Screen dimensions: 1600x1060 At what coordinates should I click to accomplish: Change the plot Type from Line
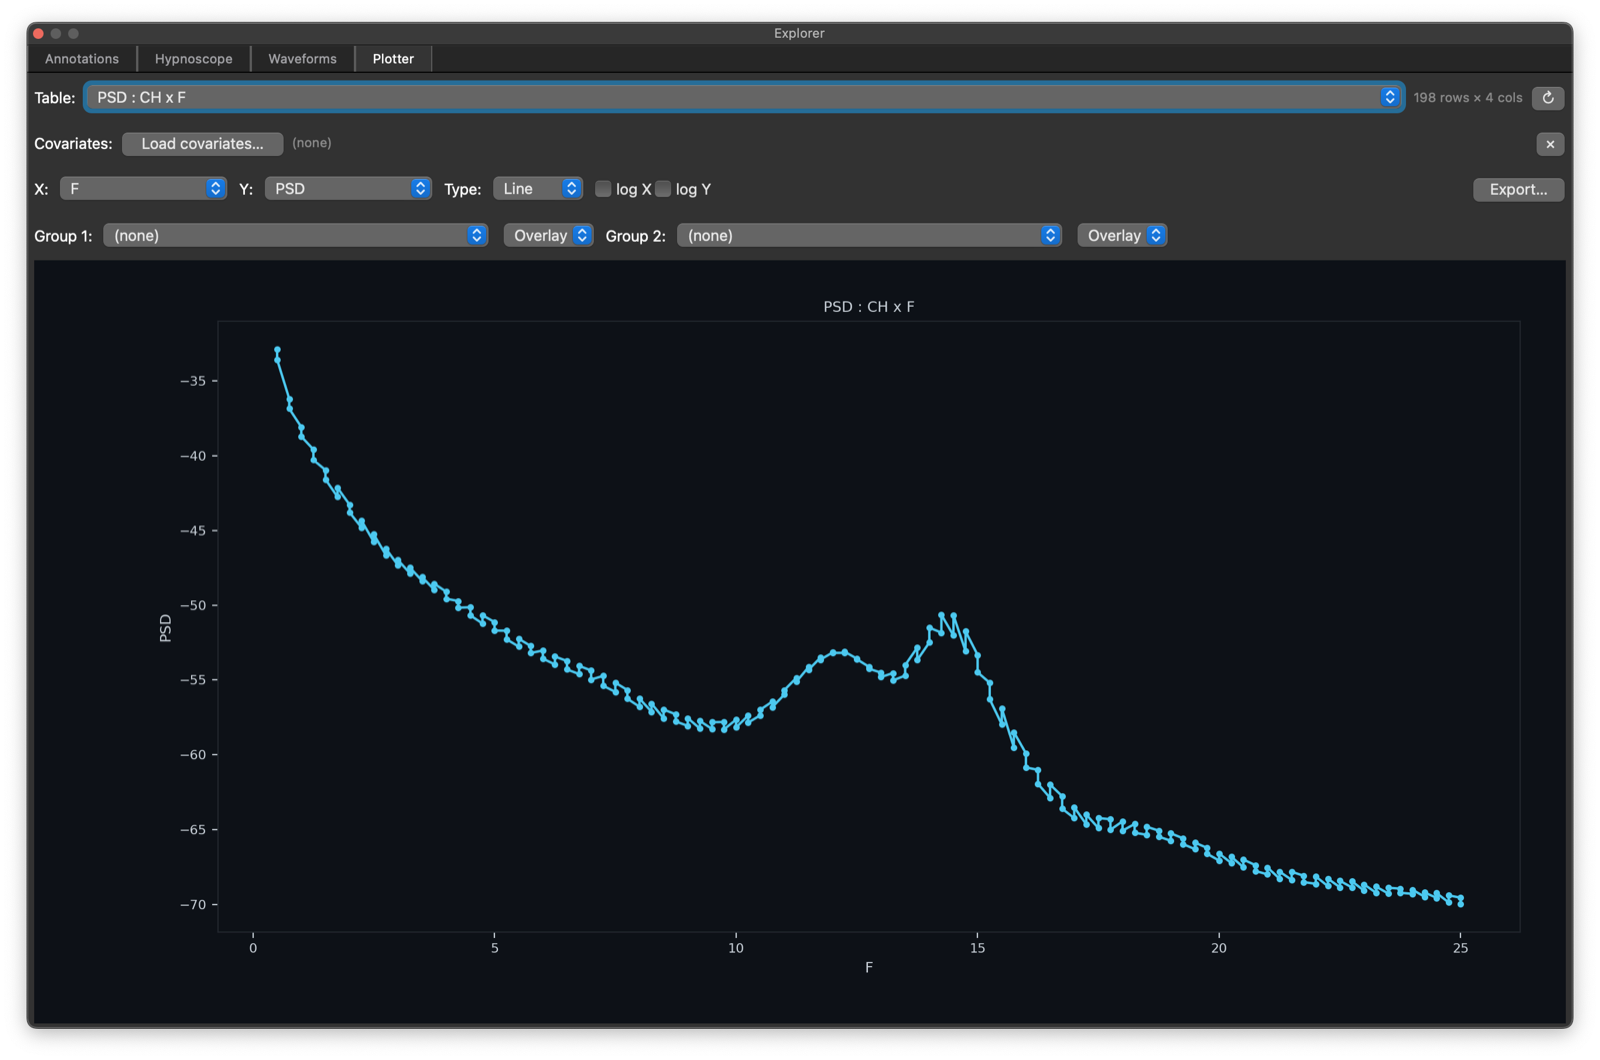[537, 189]
